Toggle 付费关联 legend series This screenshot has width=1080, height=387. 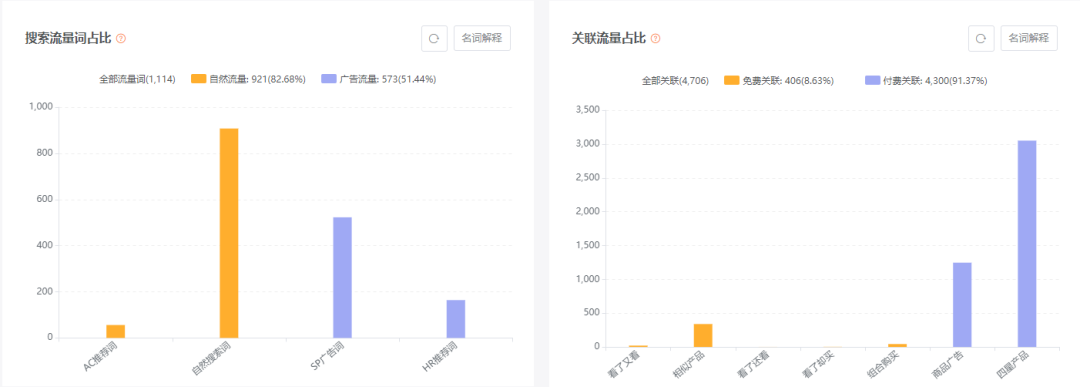click(926, 81)
